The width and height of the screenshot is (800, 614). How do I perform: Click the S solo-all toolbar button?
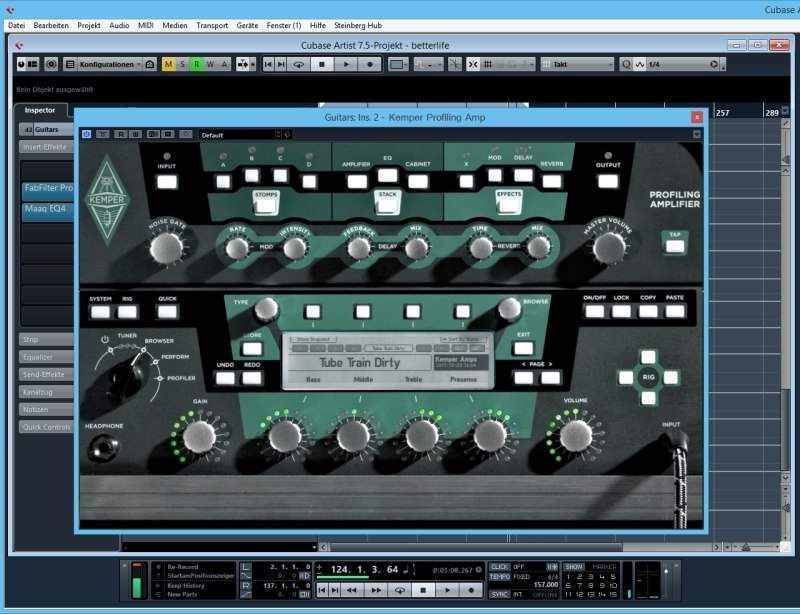point(182,64)
